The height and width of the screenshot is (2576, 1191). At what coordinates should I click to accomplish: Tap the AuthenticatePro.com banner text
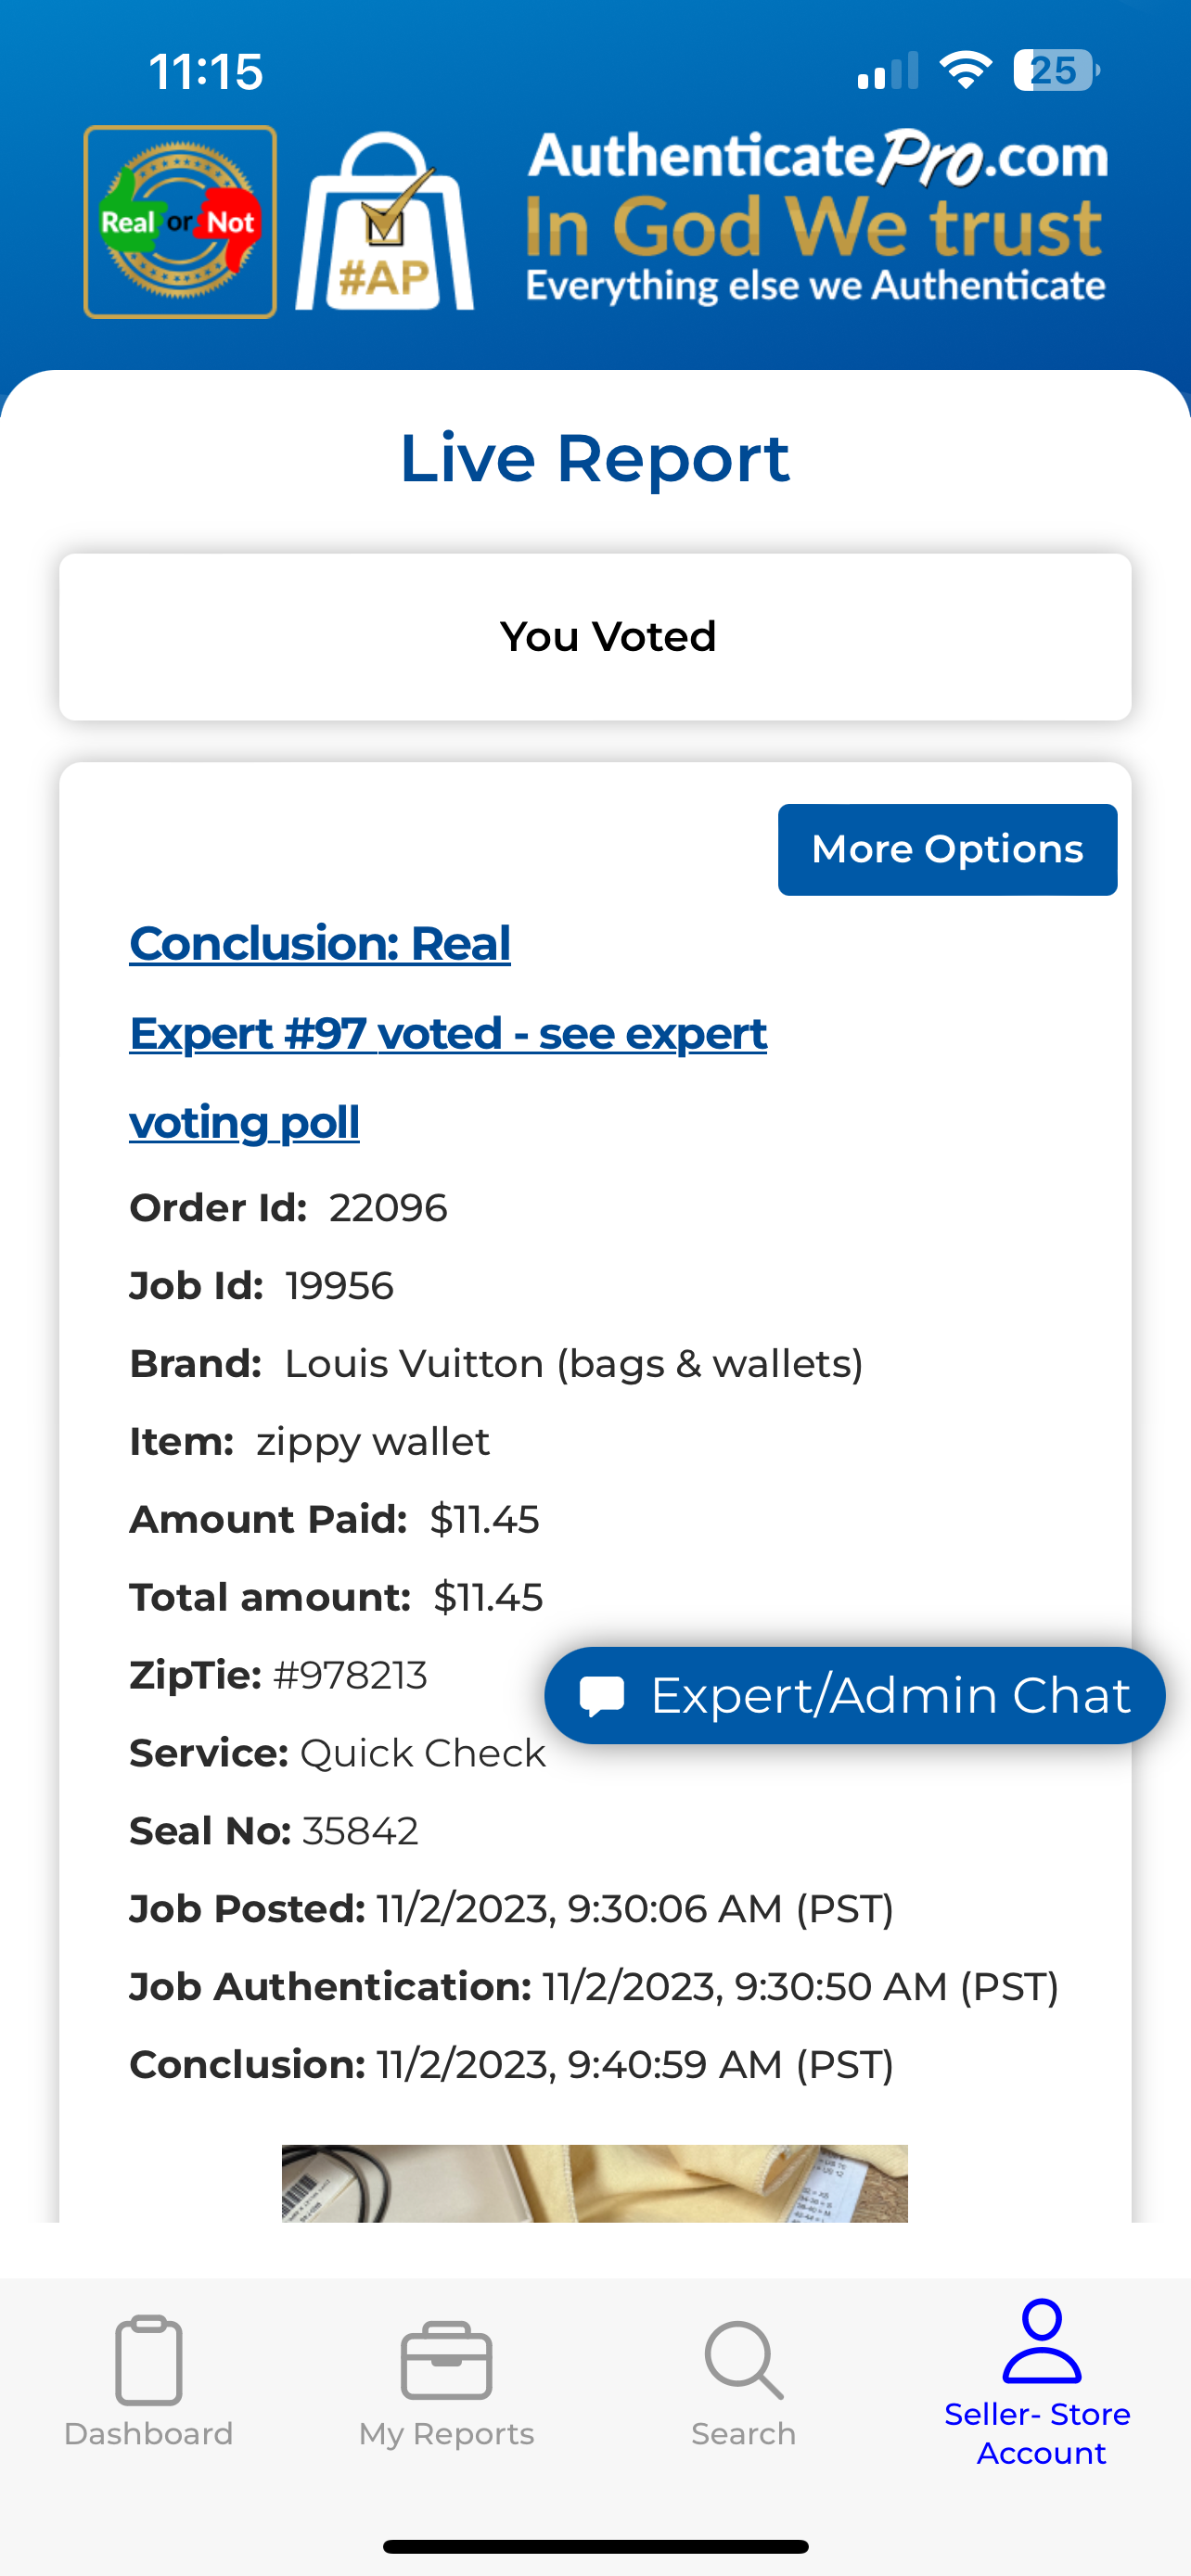817,157
